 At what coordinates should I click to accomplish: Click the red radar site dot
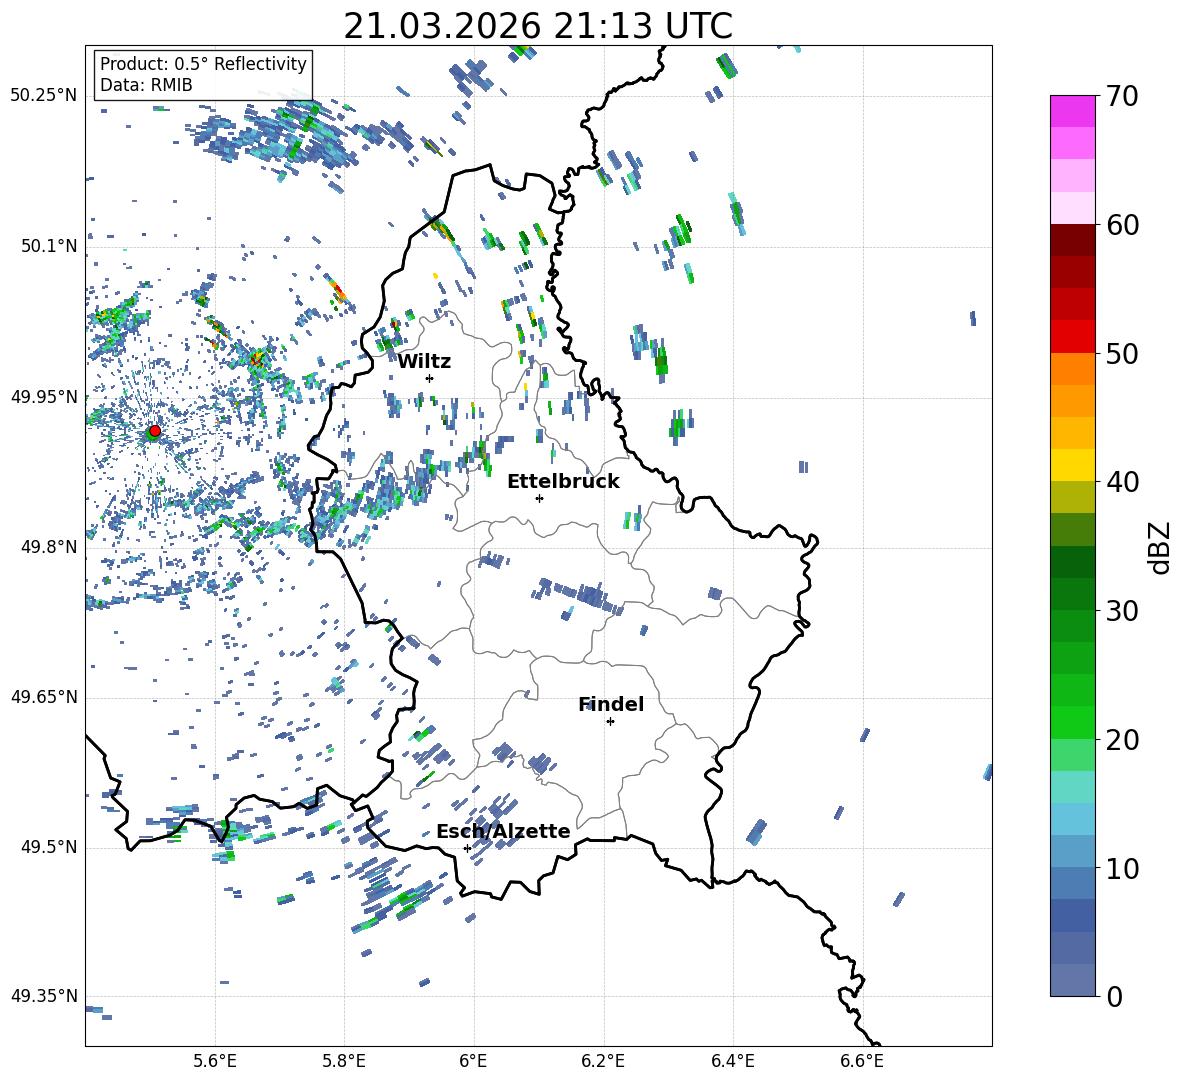tap(154, 431)
